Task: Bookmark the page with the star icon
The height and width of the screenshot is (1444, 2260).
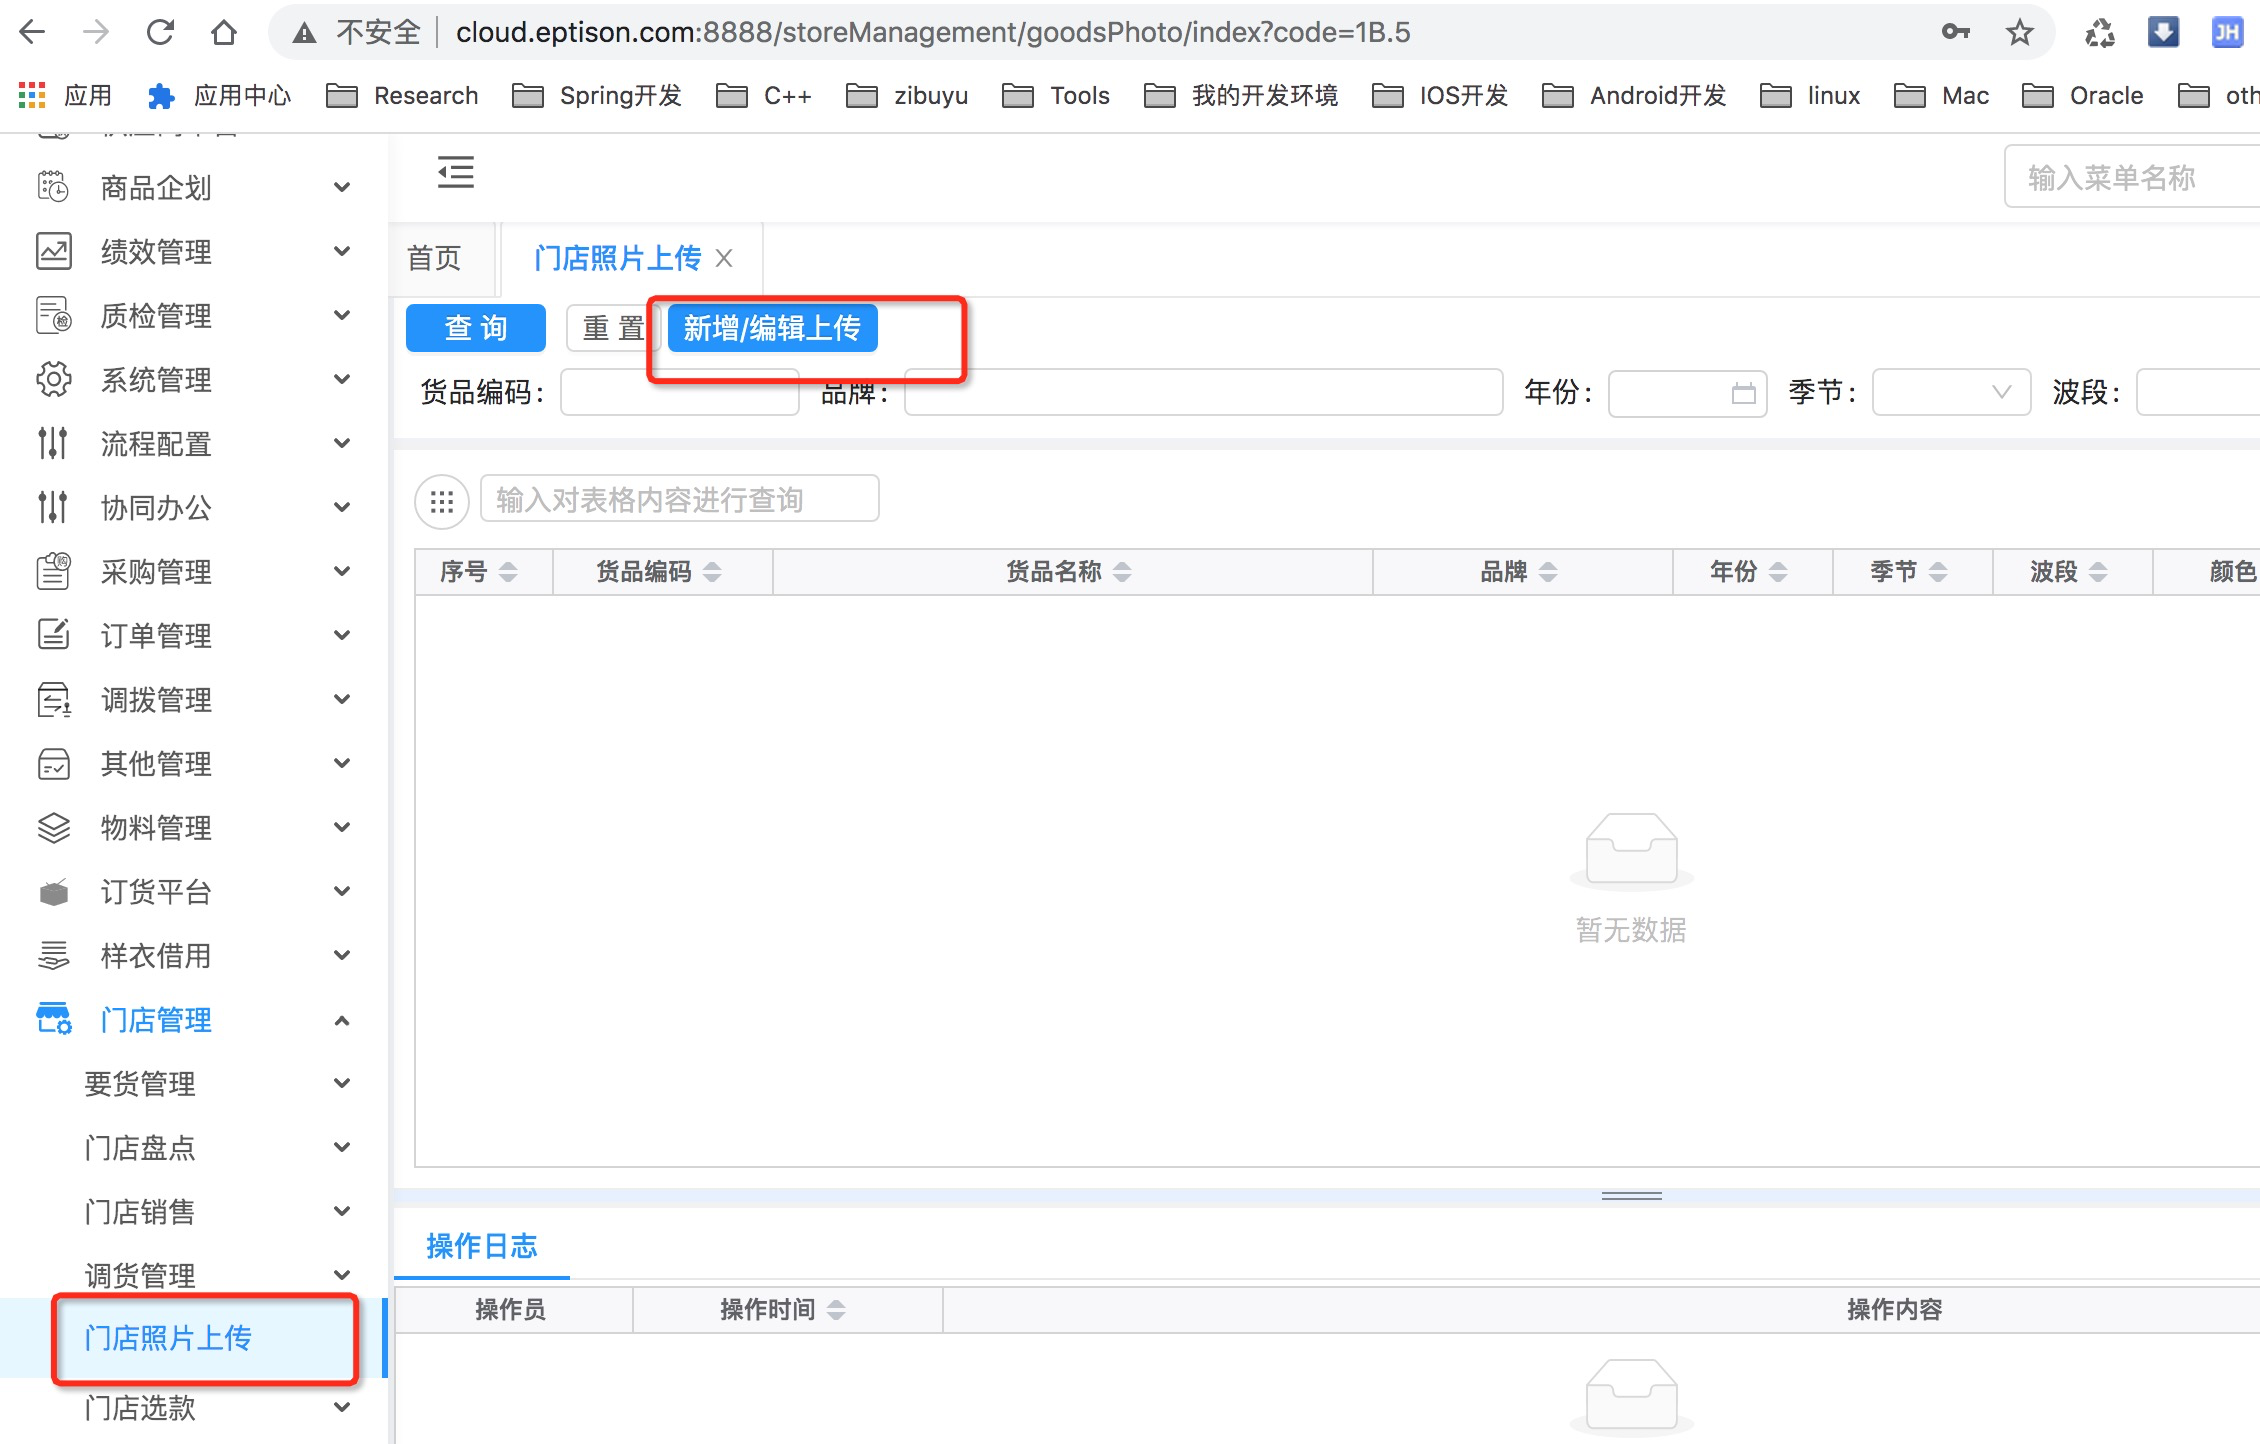Action: [2019, 32]
